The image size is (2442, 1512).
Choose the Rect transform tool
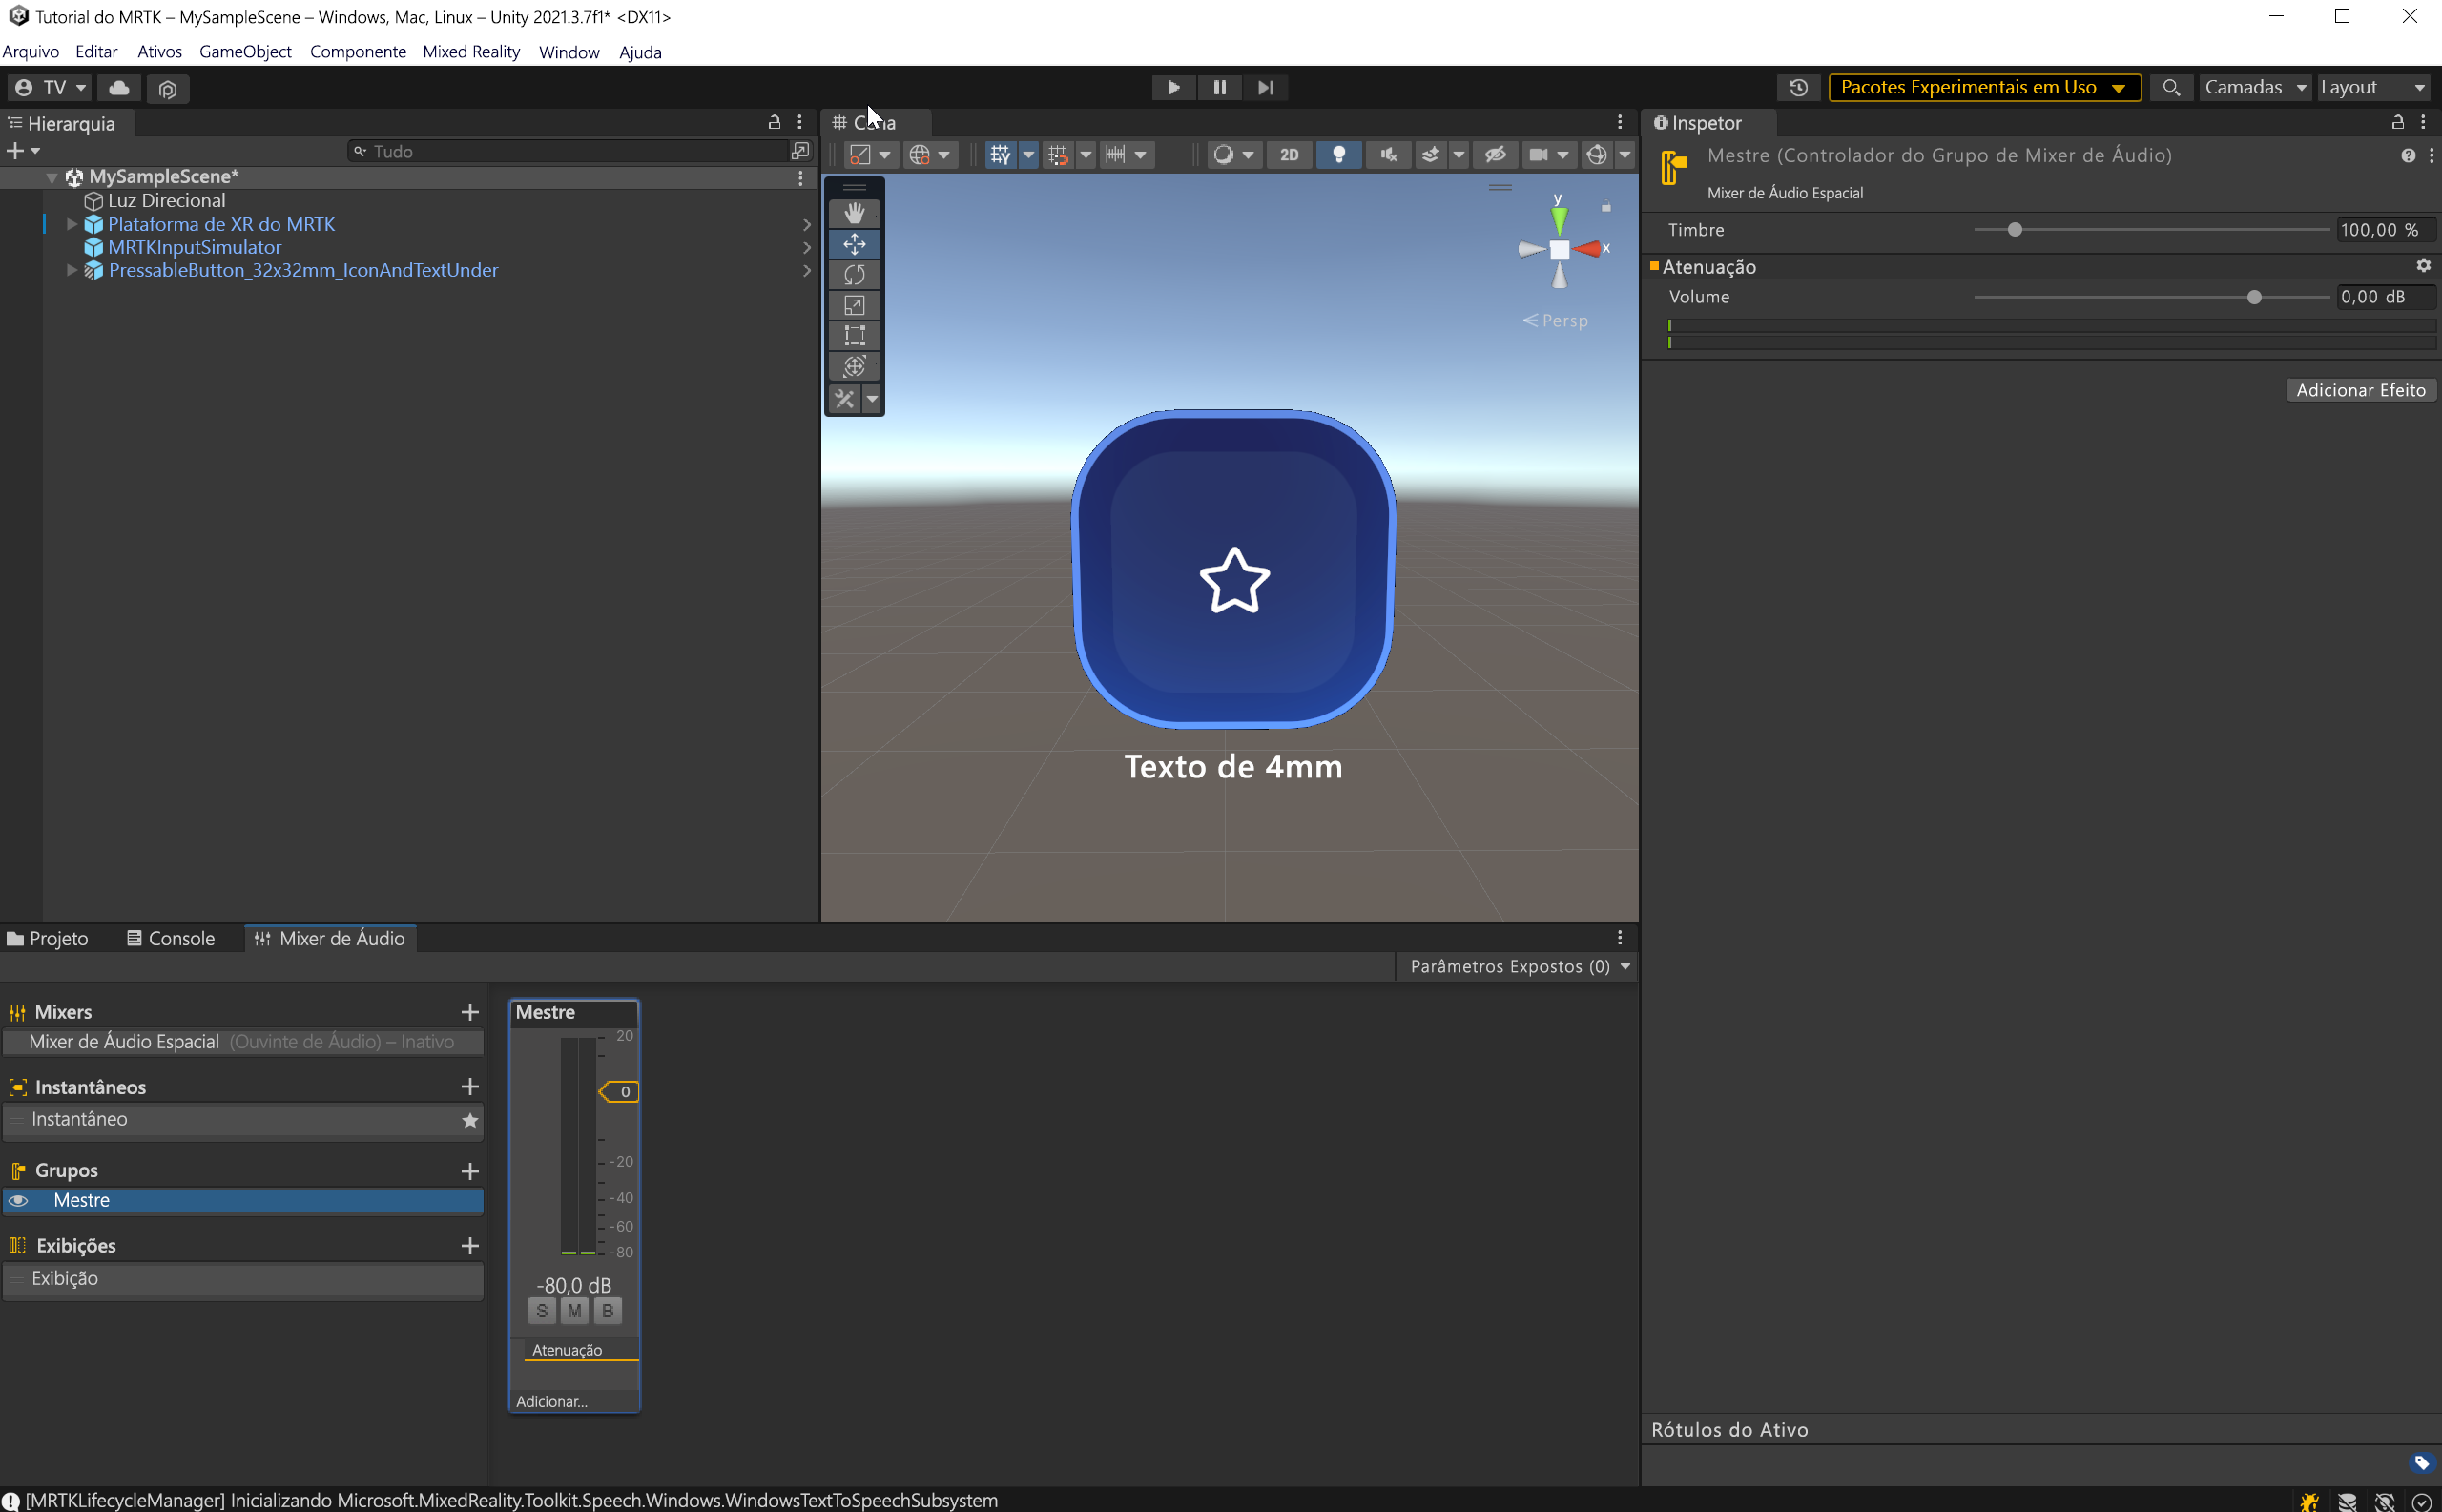point(855,336)
